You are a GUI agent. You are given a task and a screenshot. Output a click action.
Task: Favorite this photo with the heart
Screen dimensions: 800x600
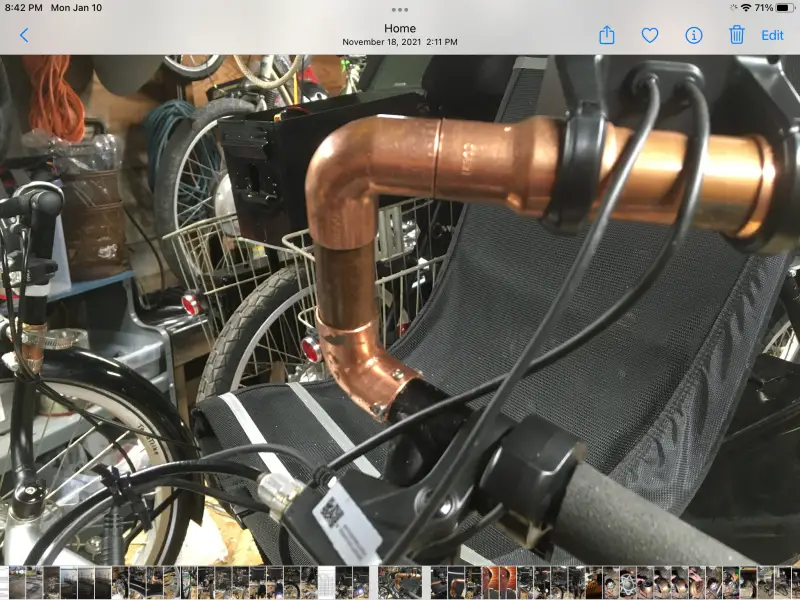point(650,35)
